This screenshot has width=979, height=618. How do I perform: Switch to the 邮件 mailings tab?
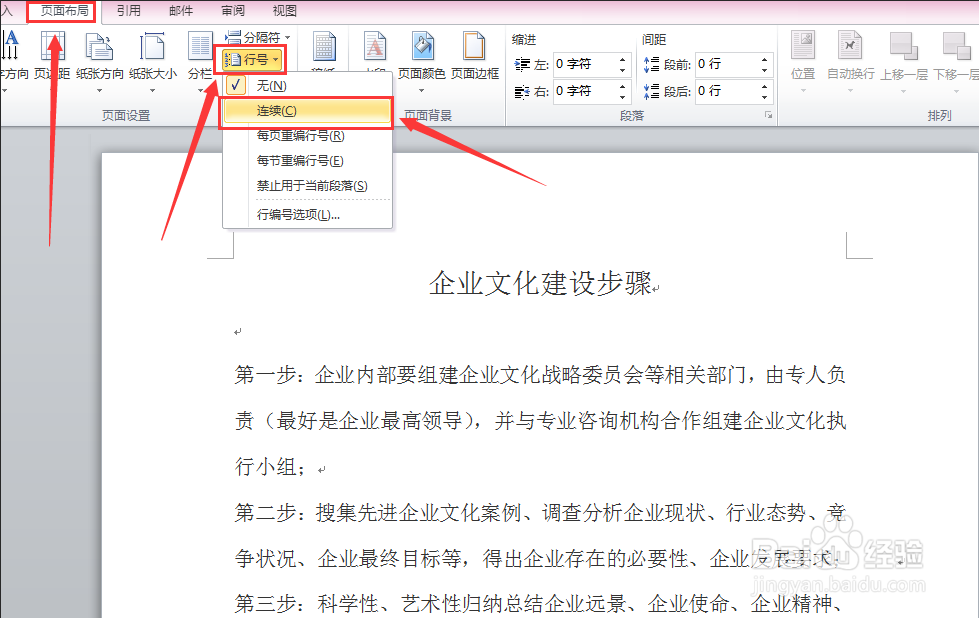[181, 11]
